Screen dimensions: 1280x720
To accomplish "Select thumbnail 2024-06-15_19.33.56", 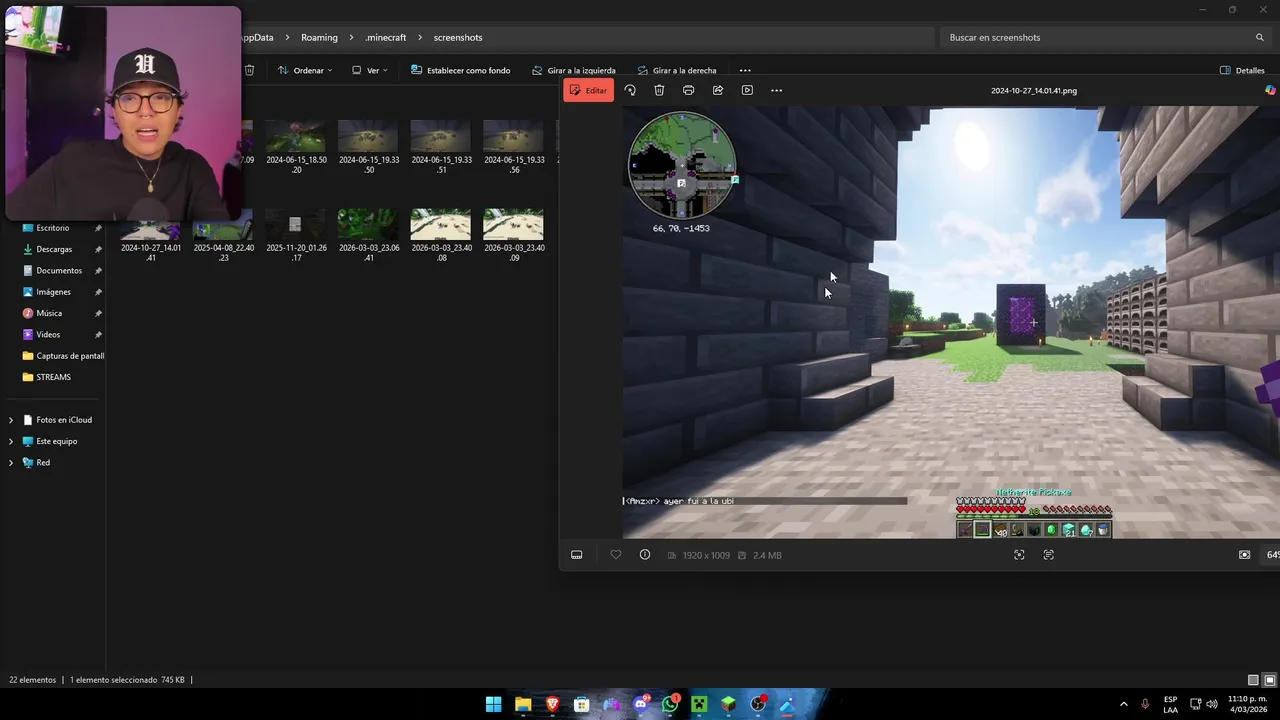I will (x=514, y=147).
